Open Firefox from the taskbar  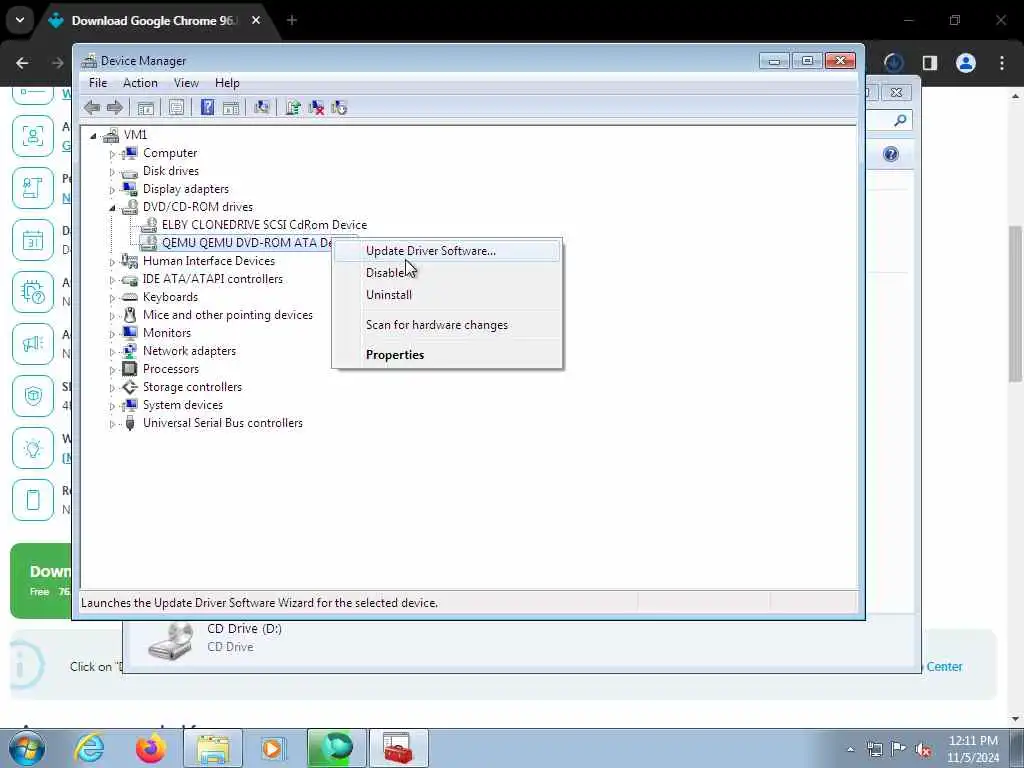tap(150, 748)
